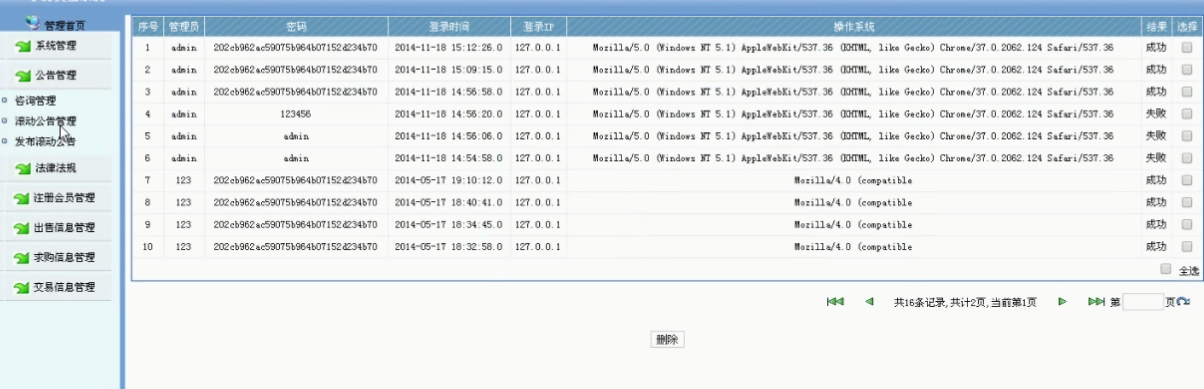Click the 序号 column header
1204x389 pixels.
click(x=147, y=26)
